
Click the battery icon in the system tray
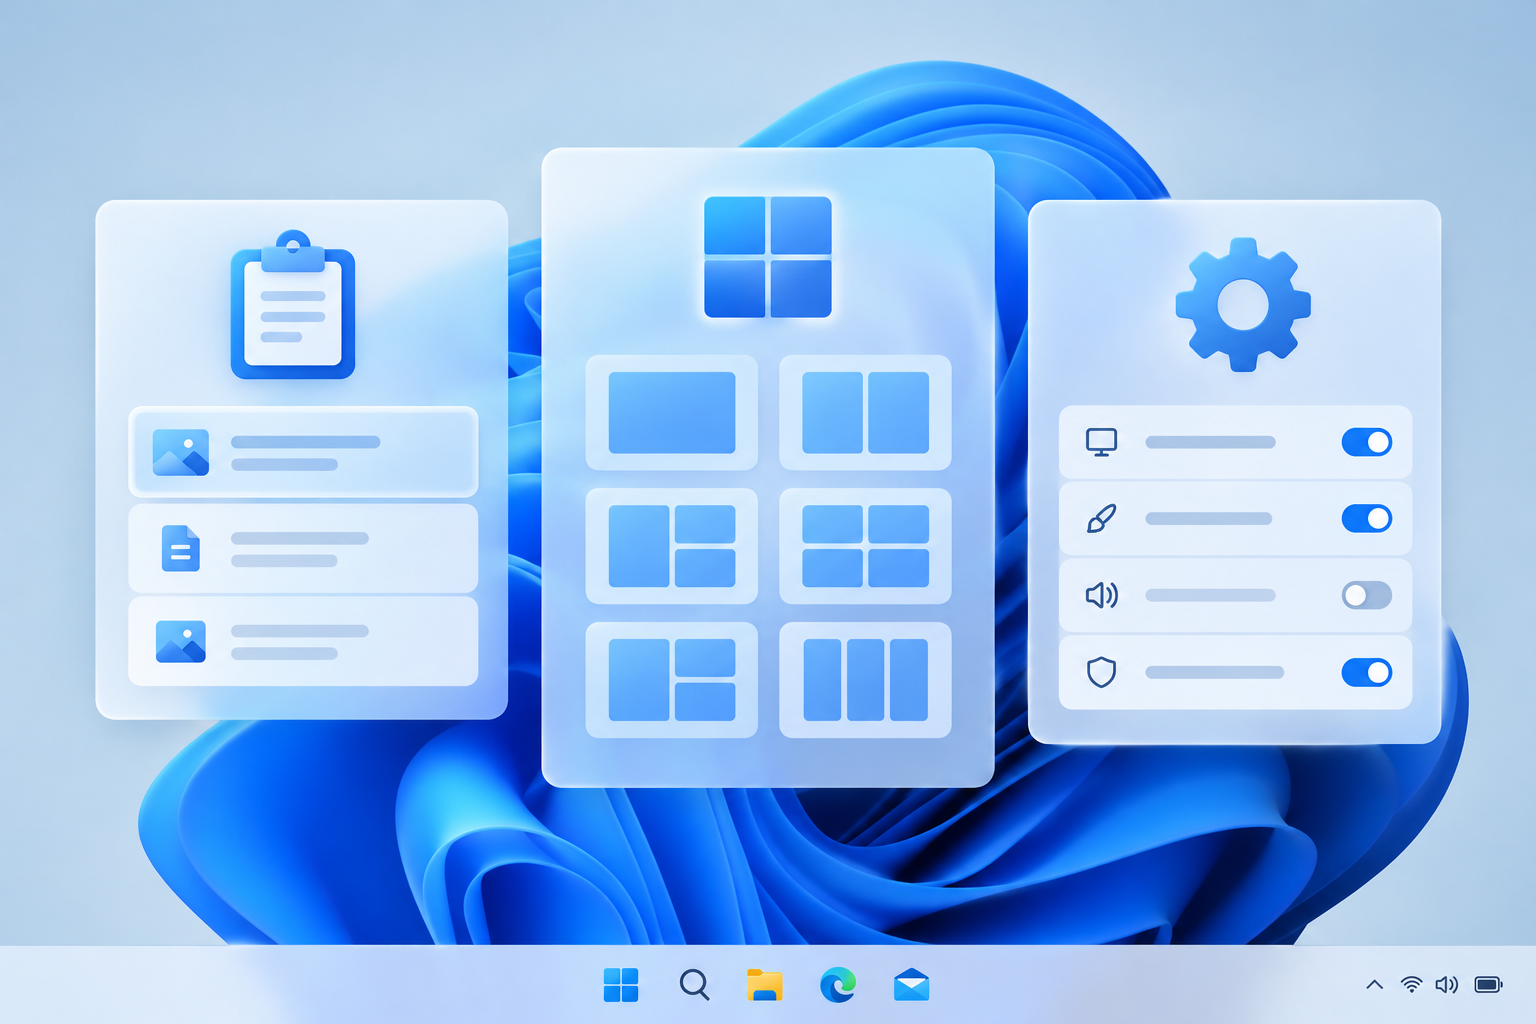1489,985
